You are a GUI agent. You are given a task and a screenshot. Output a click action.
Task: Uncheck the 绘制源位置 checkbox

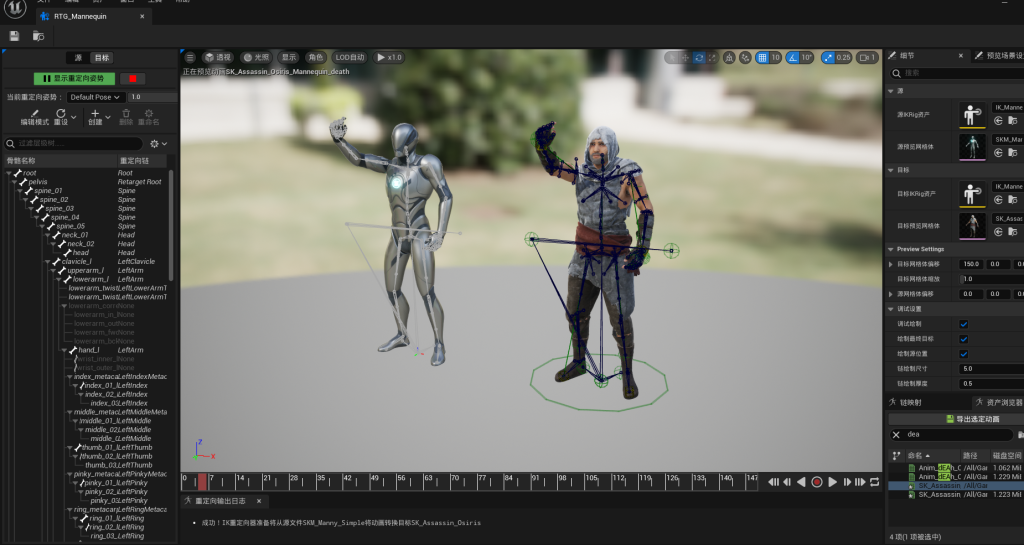tap(963, 354)
